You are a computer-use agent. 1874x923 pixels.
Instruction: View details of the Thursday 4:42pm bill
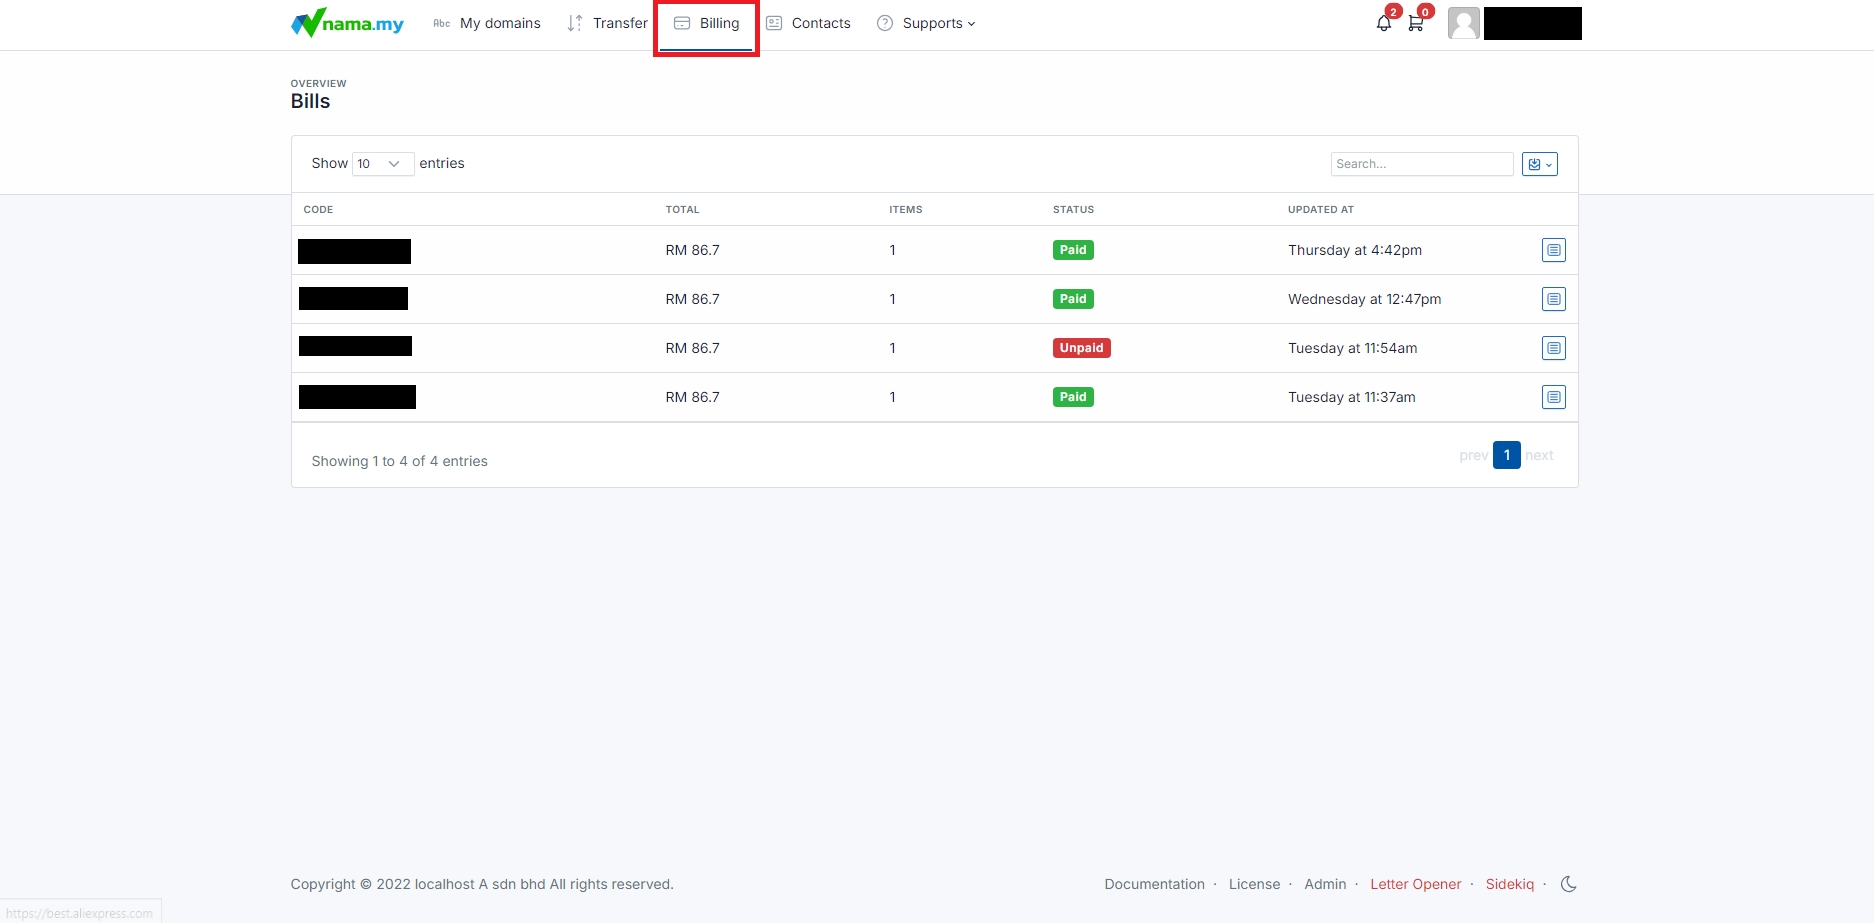(x=1553, y=250)
